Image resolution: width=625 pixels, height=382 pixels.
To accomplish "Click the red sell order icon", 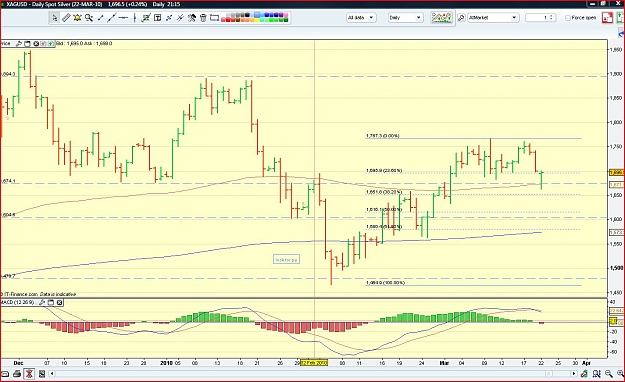I will [607, 18].
